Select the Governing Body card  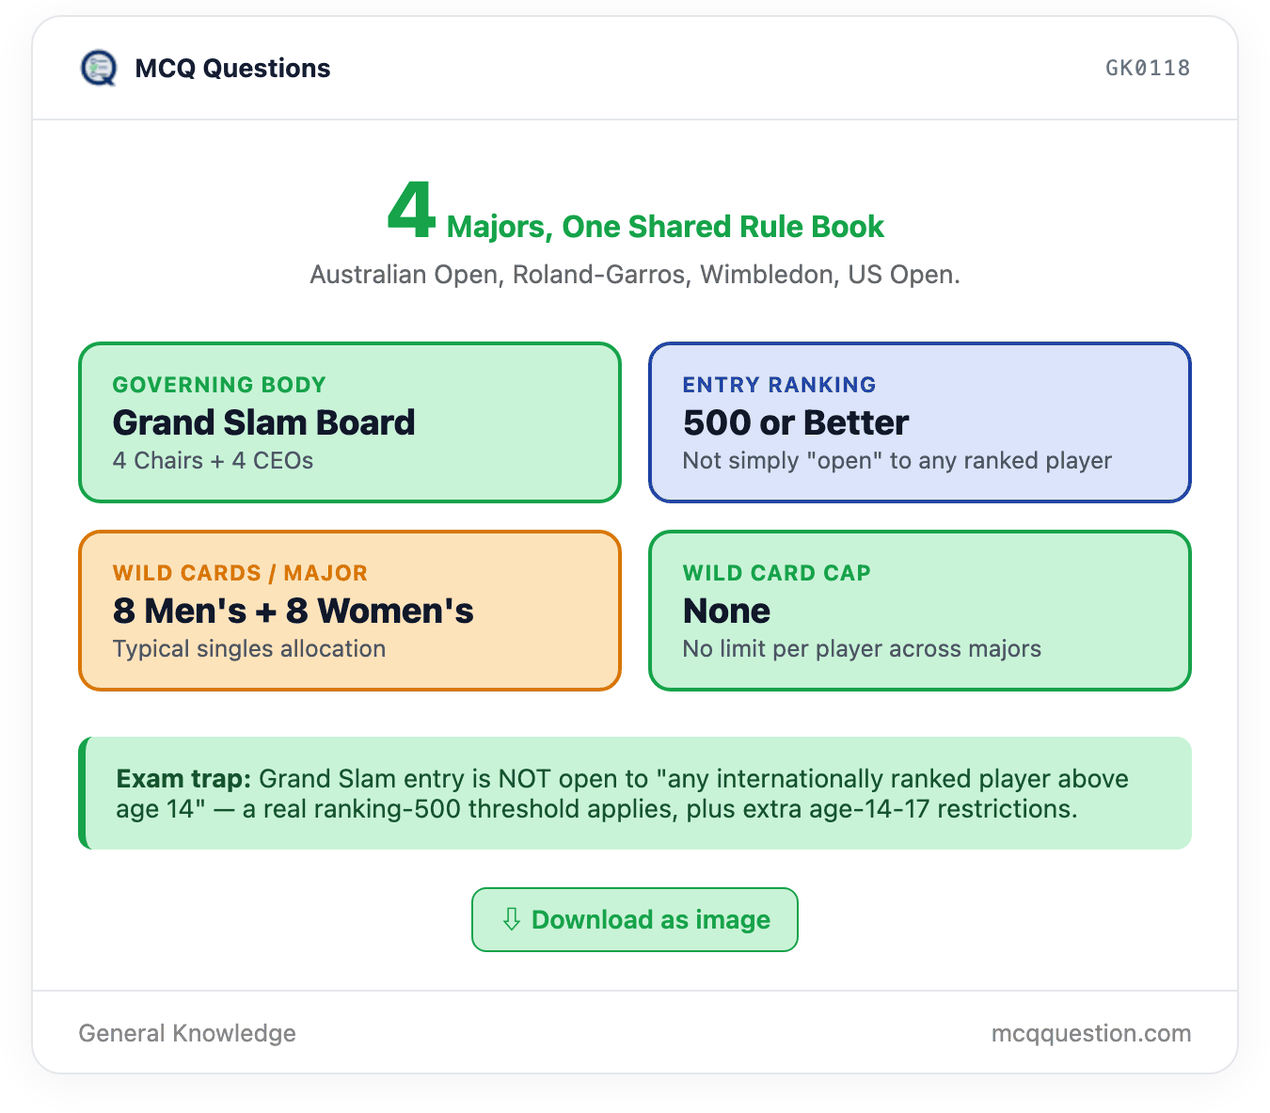point(350,422)
